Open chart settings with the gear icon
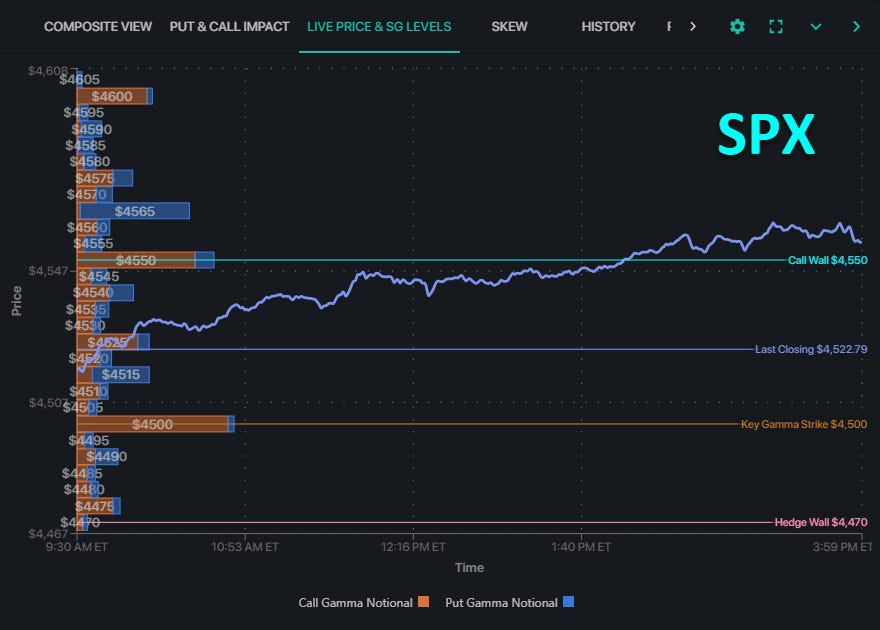The height and width of the screenshot is (630, 880). point(737,27)
